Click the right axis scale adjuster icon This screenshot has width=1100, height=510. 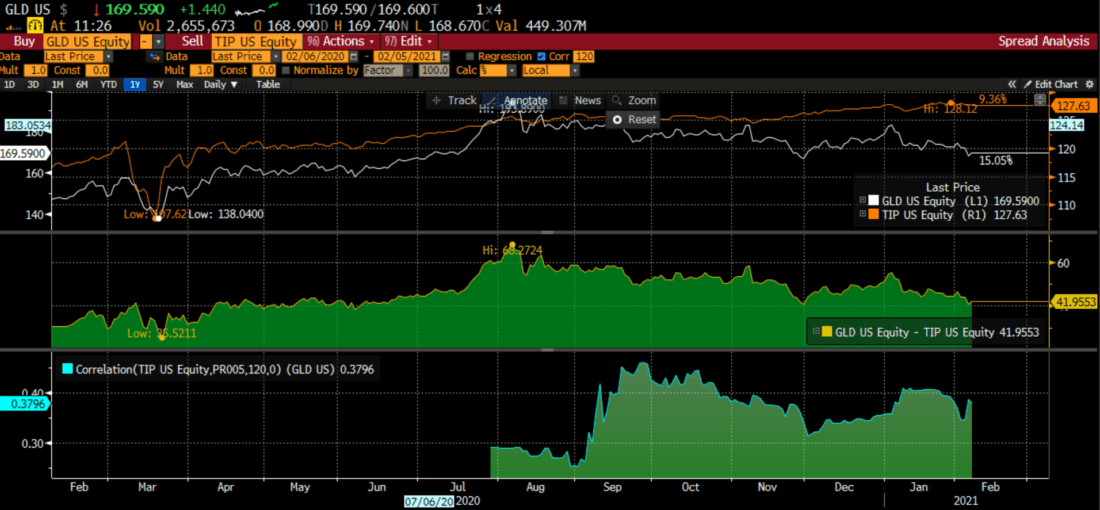(x=1040, y=100)
